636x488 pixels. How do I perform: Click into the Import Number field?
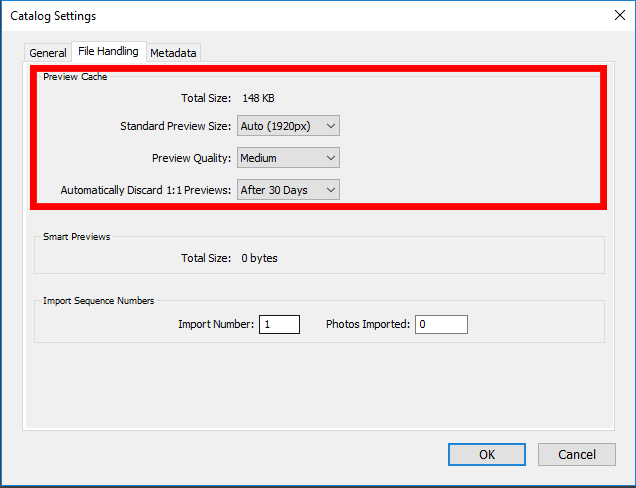(x=279, y=325)
